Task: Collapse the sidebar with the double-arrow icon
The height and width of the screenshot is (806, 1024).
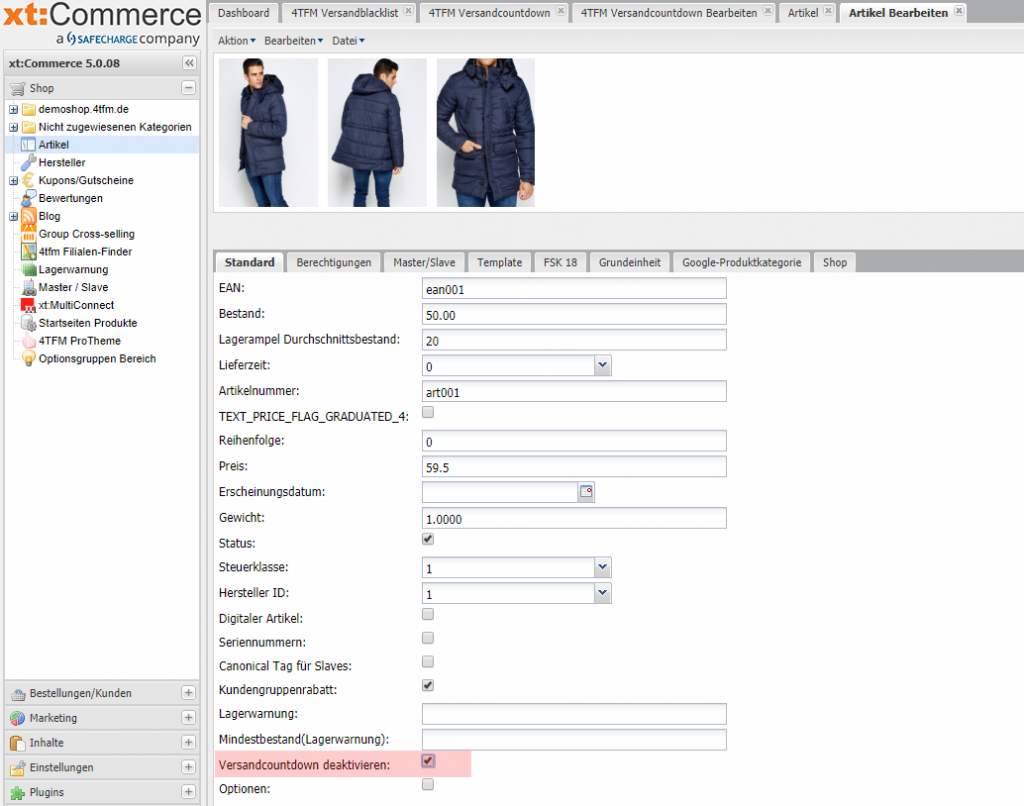Action: coord(189,63)
